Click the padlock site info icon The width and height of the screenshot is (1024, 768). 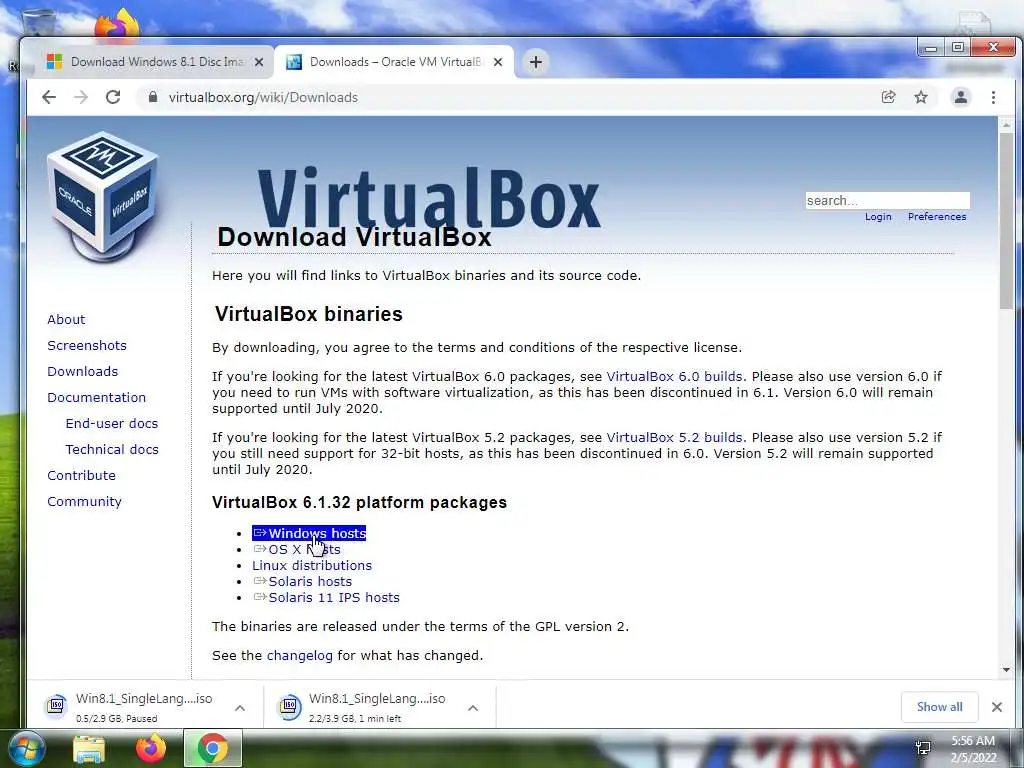point(153,97)
